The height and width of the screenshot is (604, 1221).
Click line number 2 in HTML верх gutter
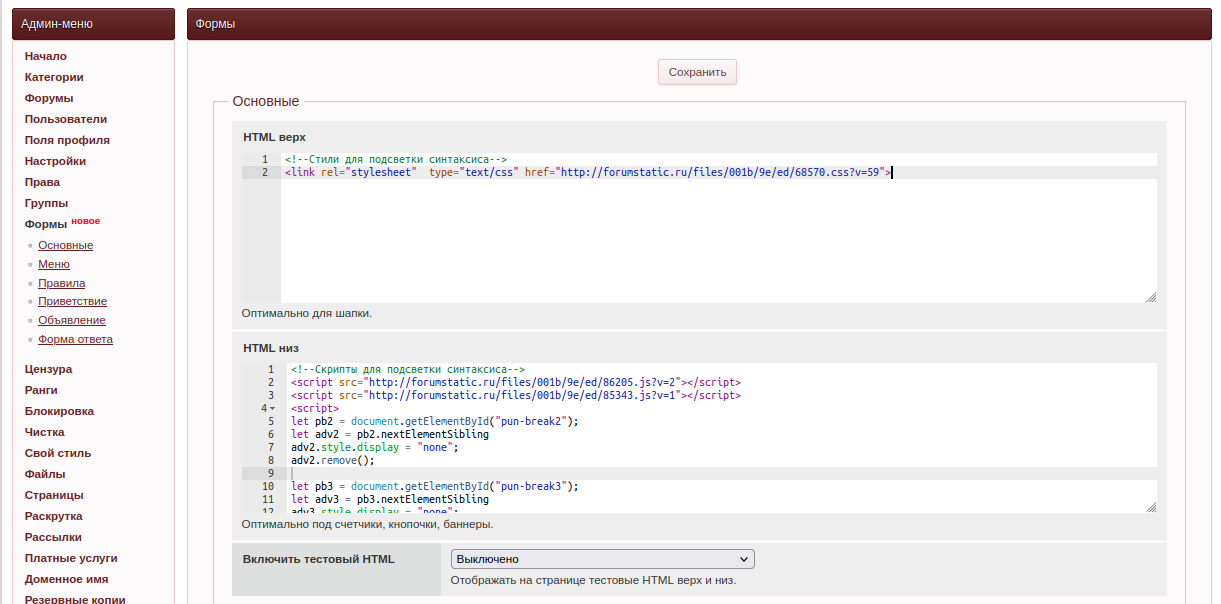coord(264,172)
